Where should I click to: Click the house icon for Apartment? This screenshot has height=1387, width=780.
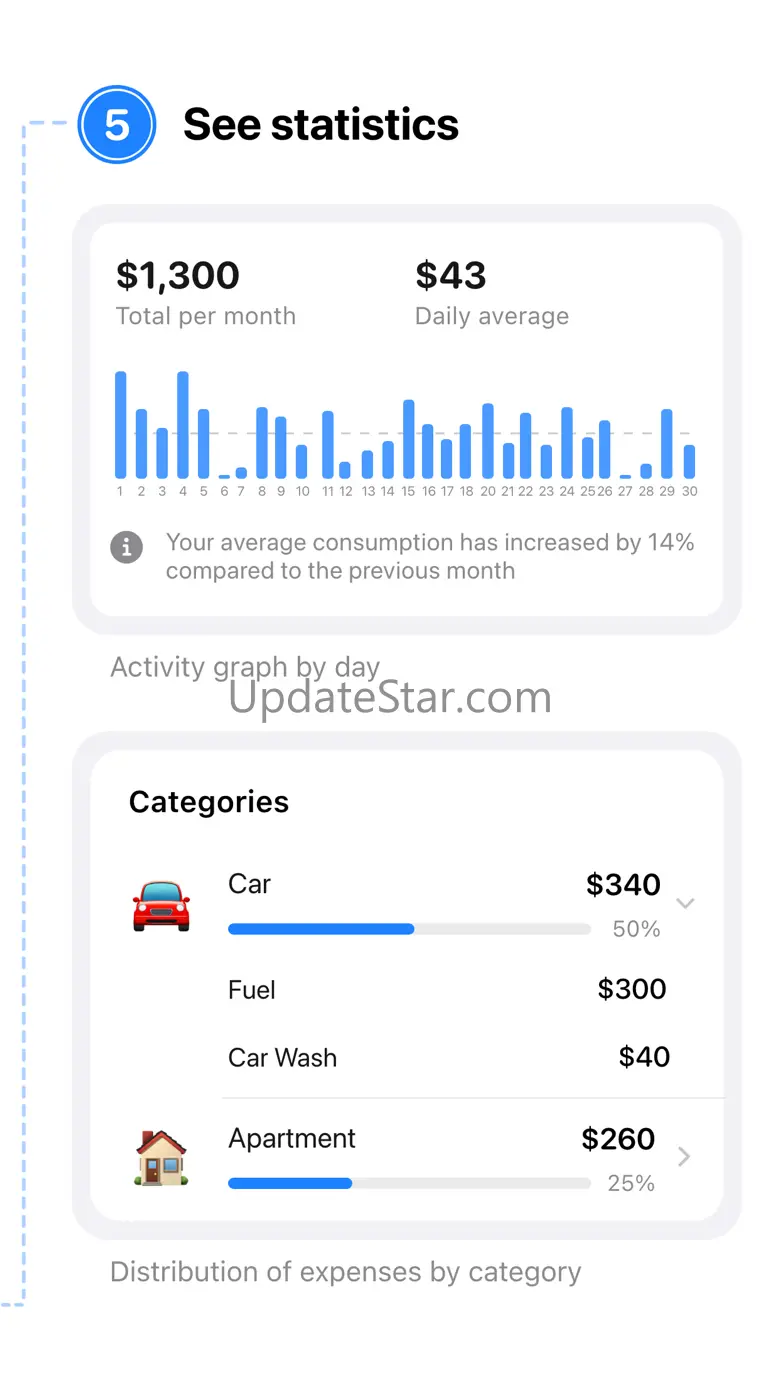click(x=161, y=1158)
